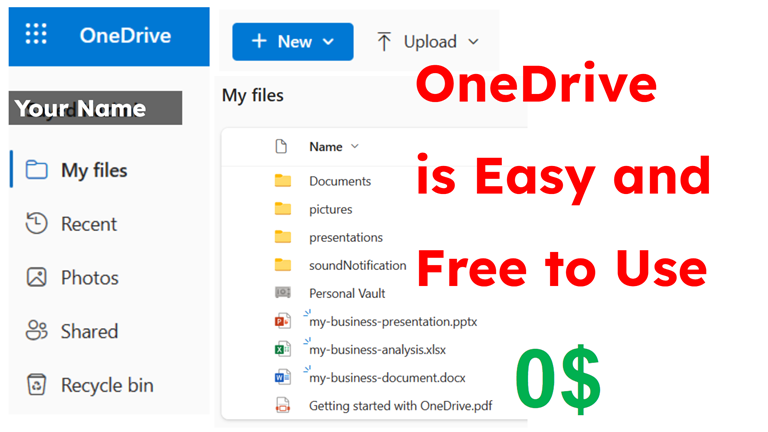
Task: Open the app launcher grid icon
Action: [36, 34]
